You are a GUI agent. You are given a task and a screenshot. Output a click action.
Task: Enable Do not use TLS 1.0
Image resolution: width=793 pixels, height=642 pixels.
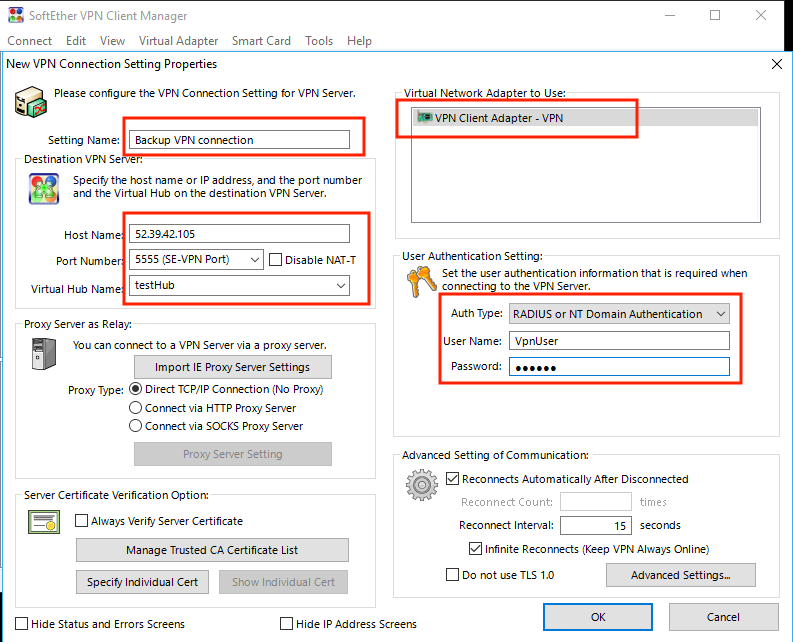click(x=452, y=575)
